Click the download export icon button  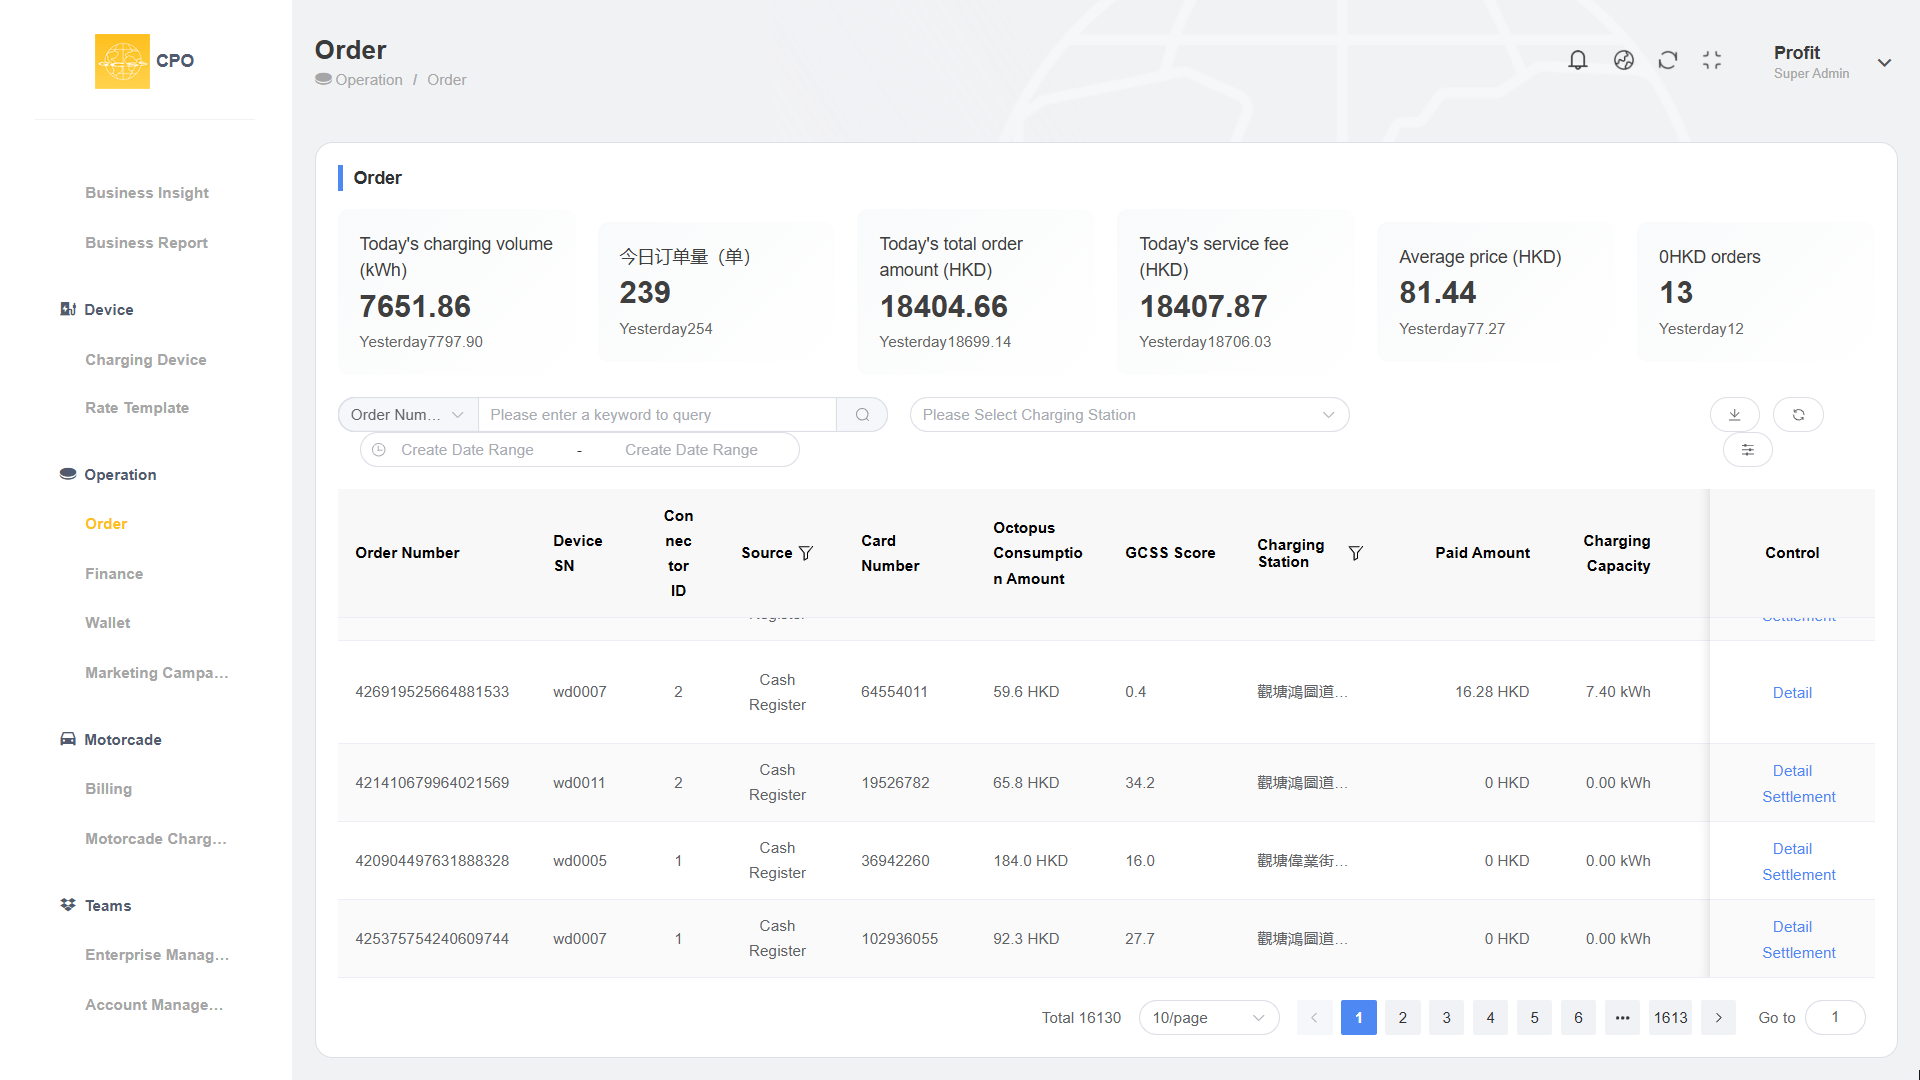(x=1735, y=415)
